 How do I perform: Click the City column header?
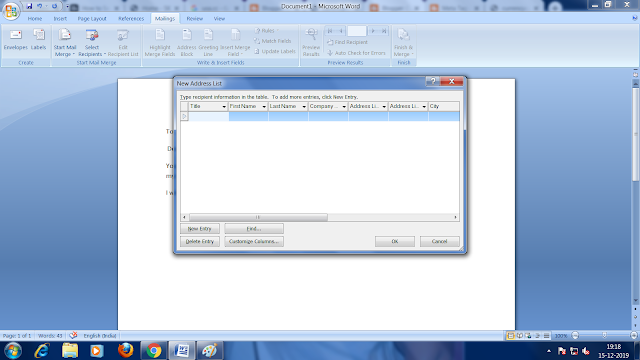click(444, 107)
